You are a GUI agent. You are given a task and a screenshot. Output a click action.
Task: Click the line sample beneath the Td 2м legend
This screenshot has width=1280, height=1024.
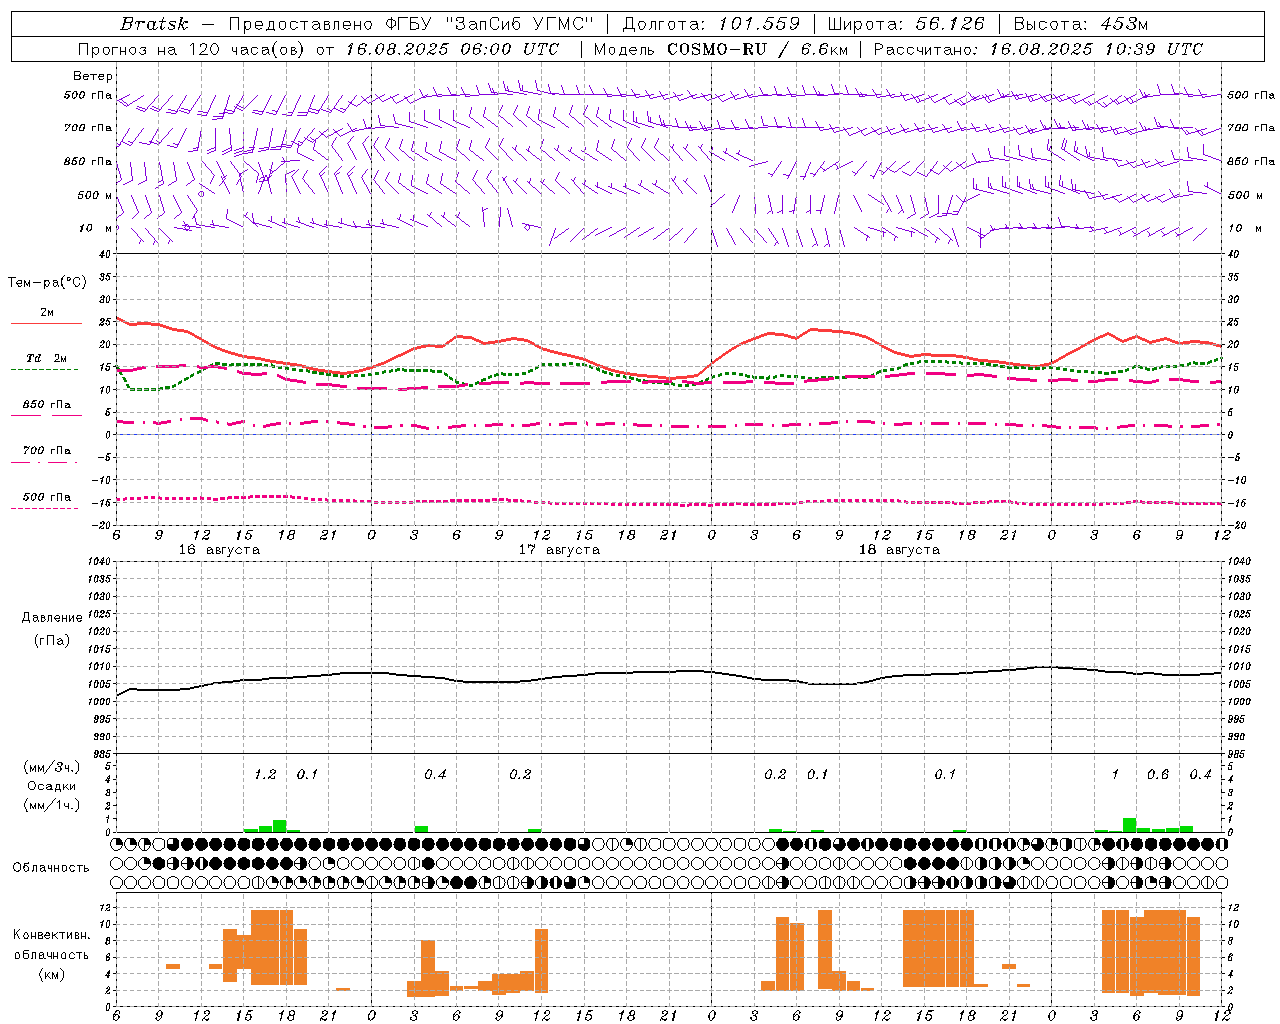[45, 369]
